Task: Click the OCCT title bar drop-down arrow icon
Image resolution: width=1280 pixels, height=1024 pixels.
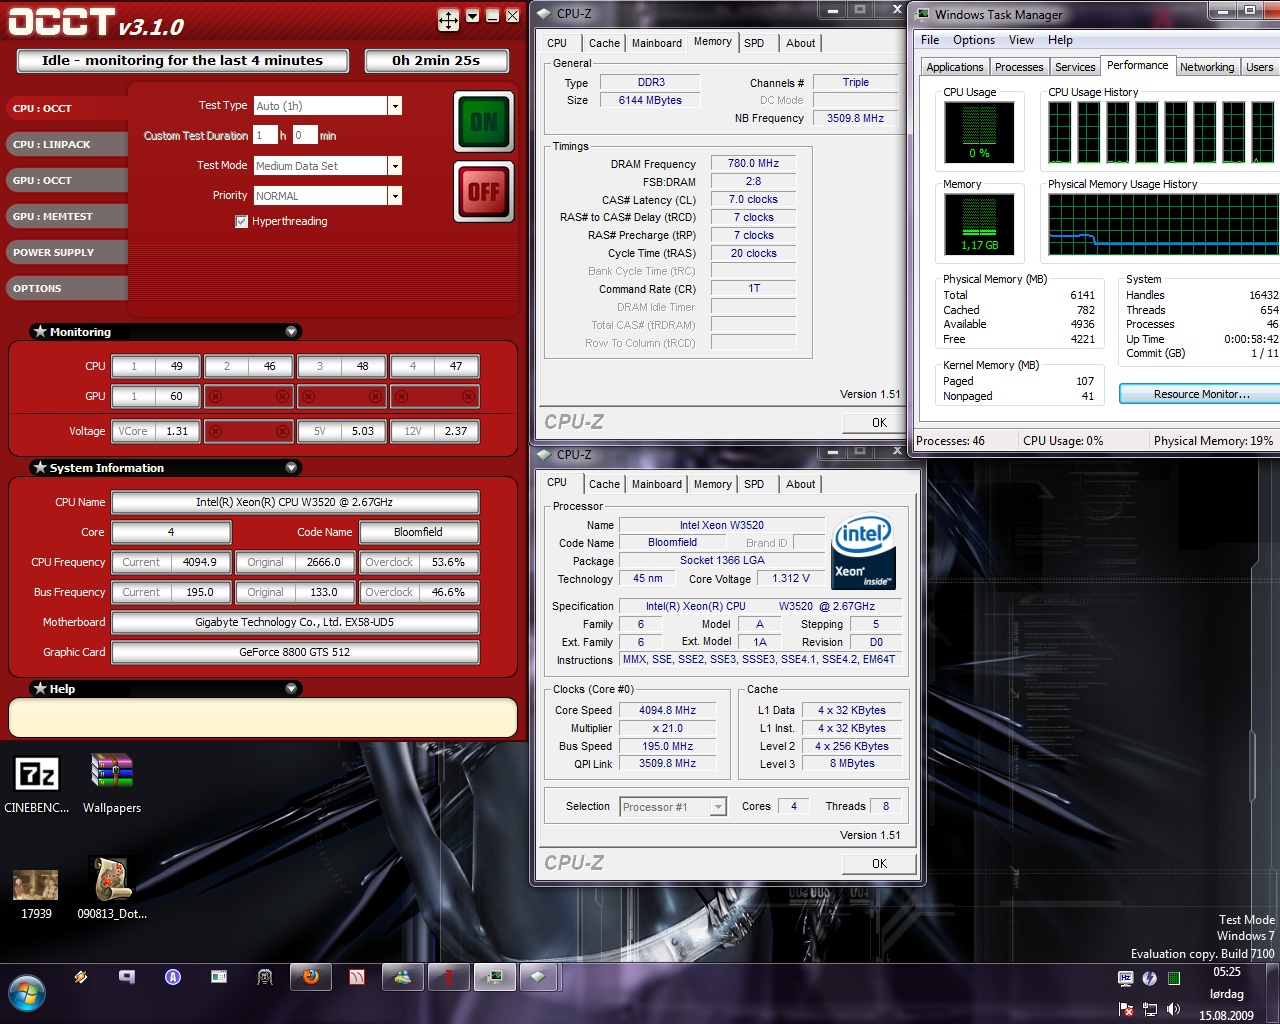Action: 472,16
